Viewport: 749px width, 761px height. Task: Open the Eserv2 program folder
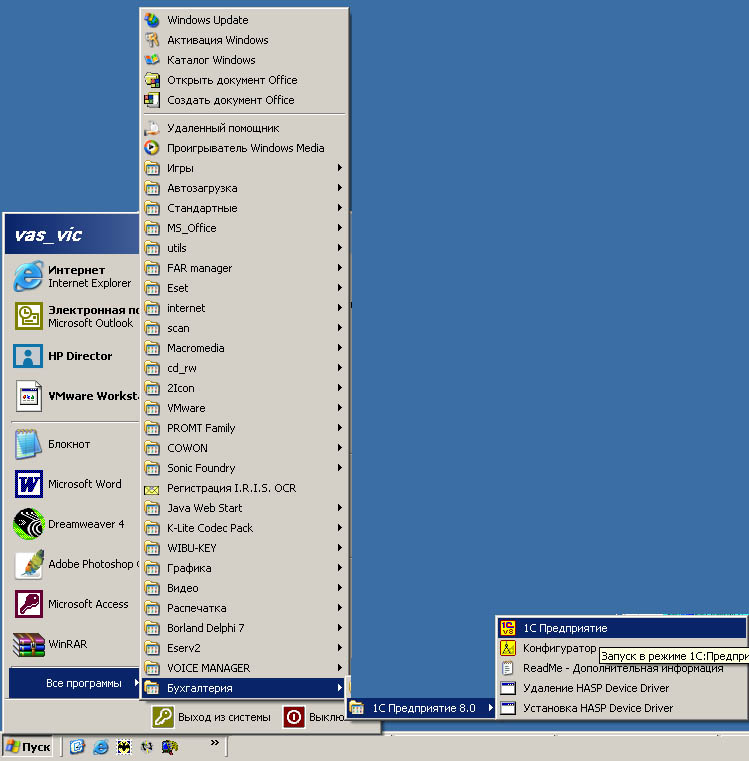[244, 648]
